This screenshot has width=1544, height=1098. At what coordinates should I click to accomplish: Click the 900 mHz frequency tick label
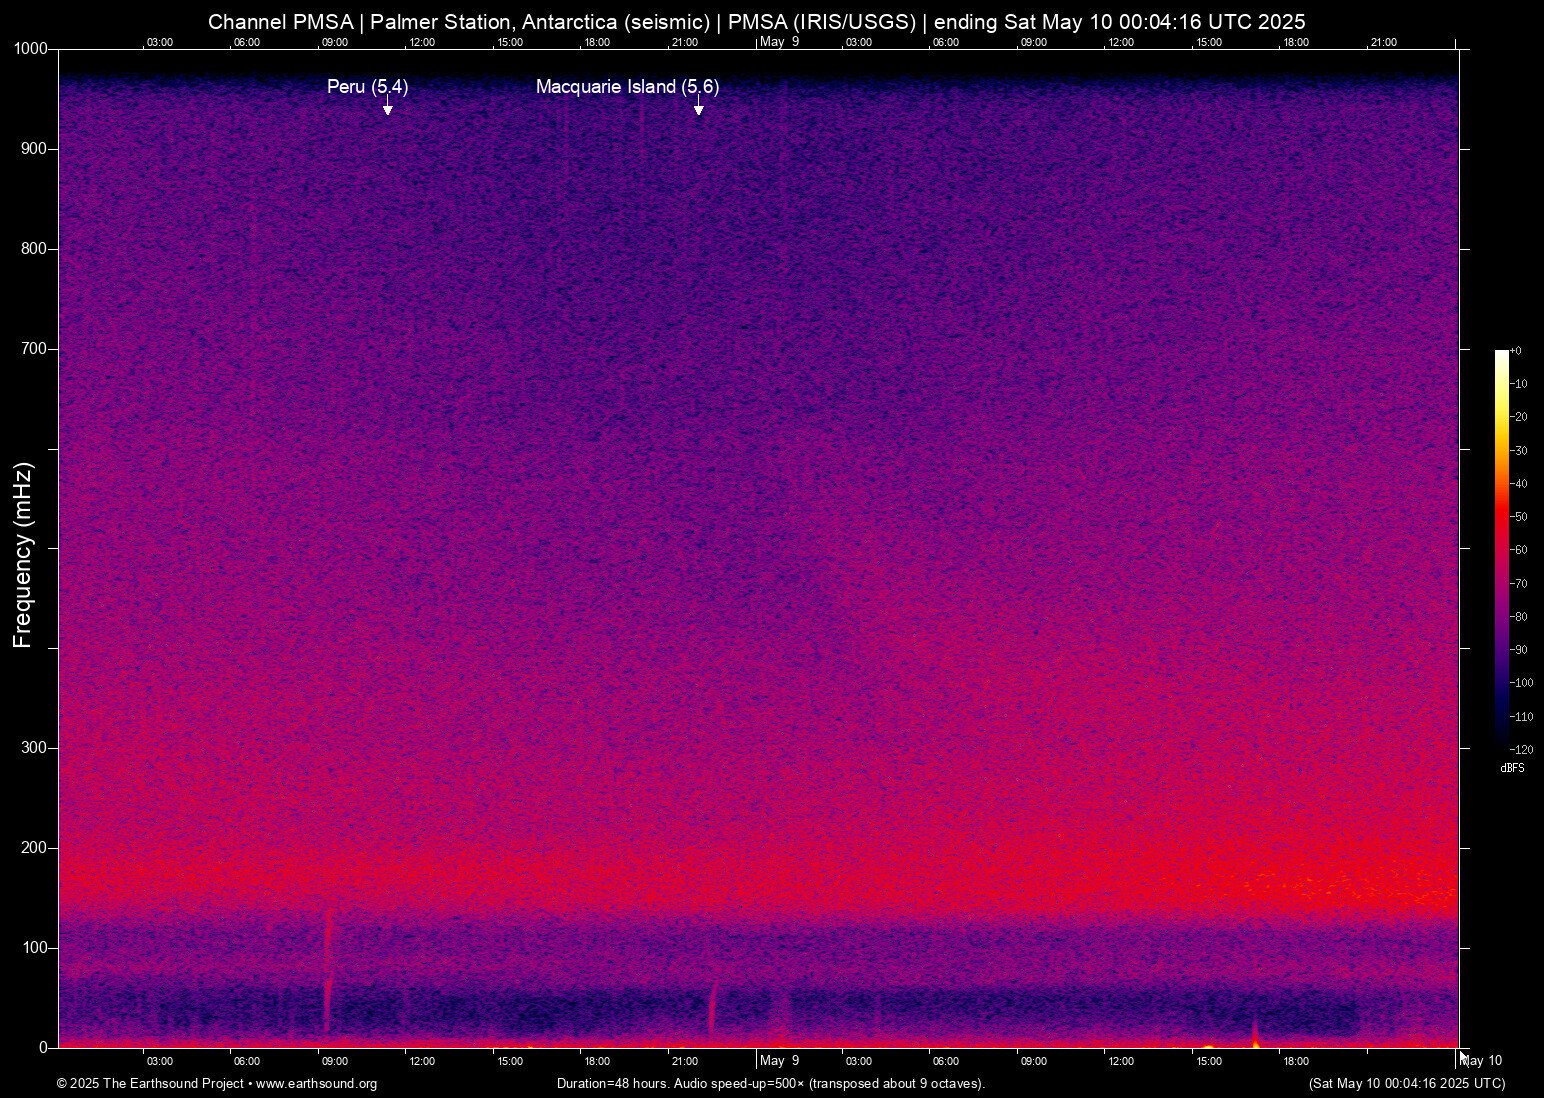pyautogui.click(x=34, y=149)
